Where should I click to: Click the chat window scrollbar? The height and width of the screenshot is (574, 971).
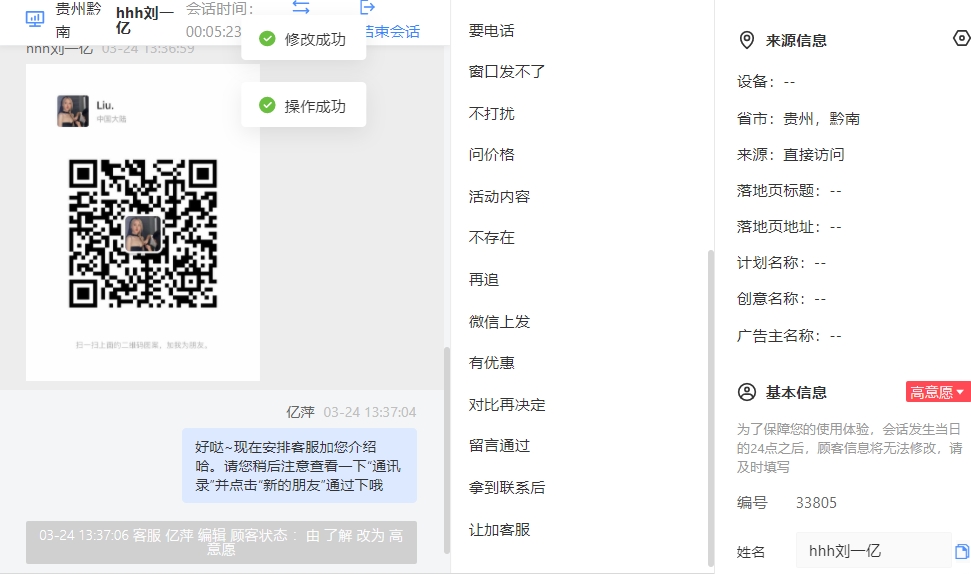click(446, 450)
